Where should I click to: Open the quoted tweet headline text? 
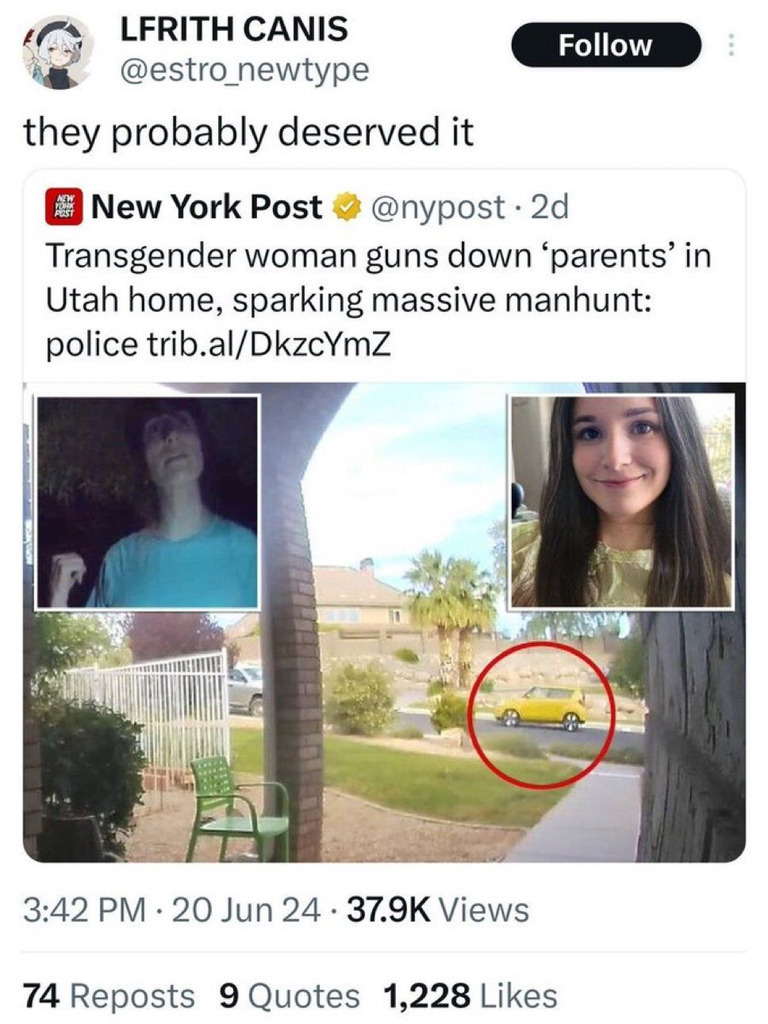click(x=378, y=300)
